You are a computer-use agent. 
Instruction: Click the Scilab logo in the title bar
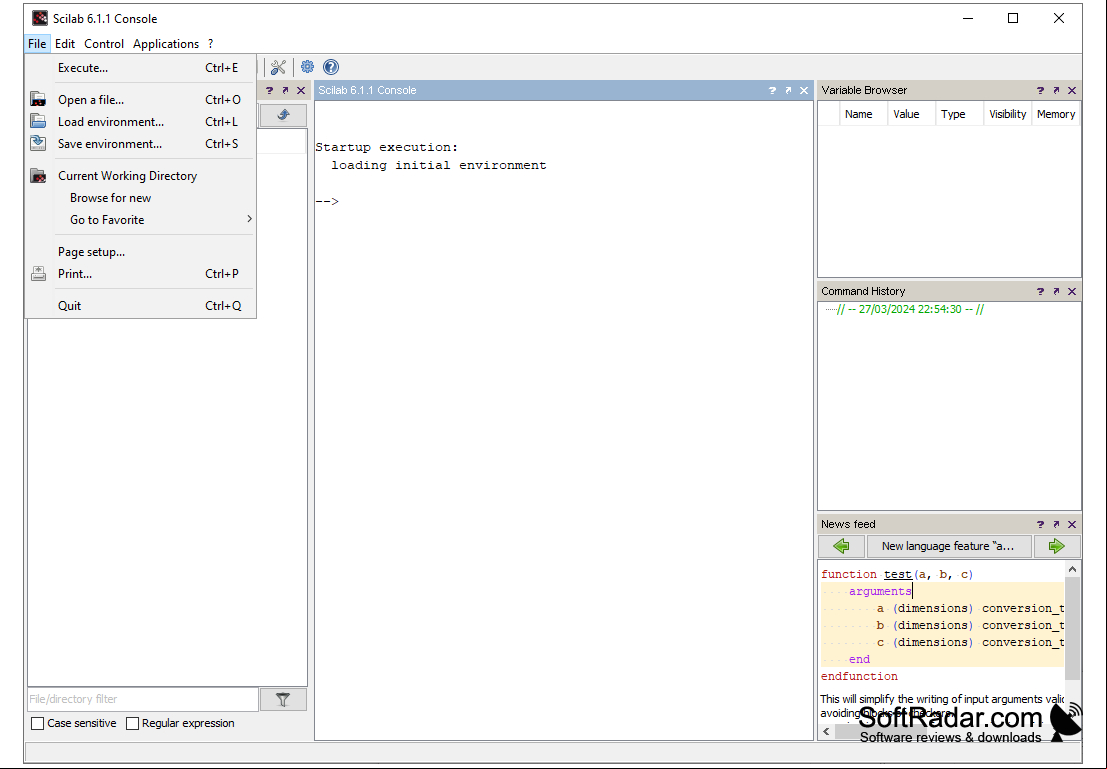tap(40, 18)
